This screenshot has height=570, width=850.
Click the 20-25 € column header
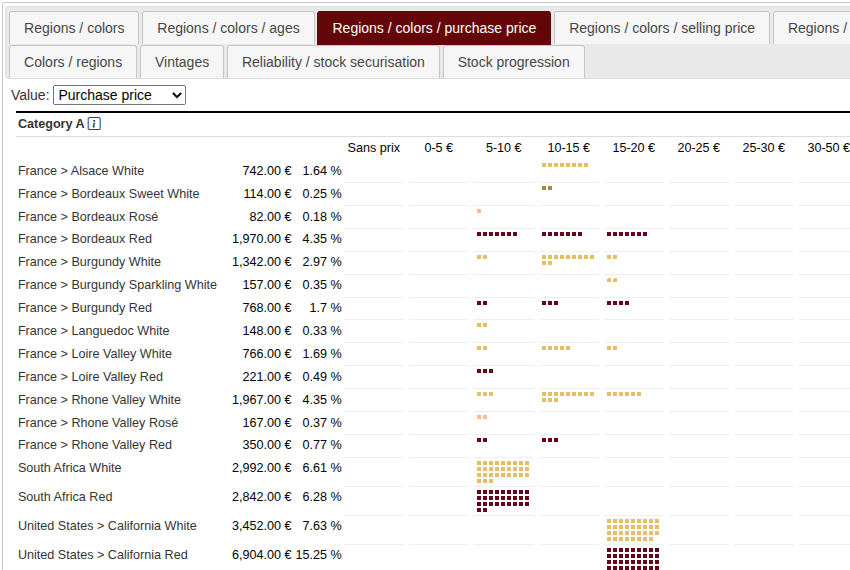tap(698, 148)
